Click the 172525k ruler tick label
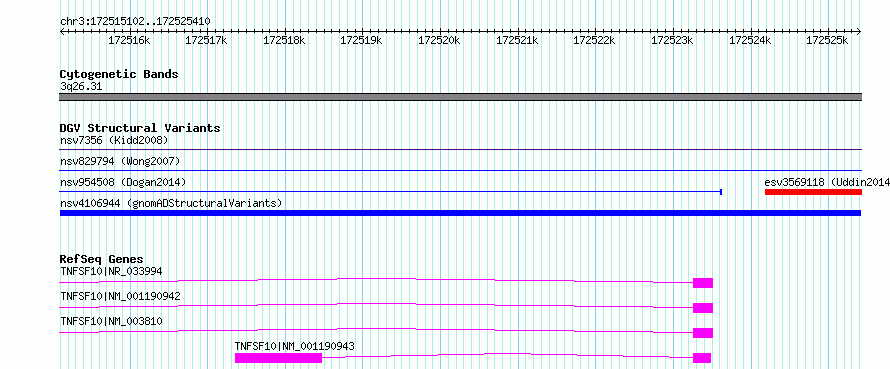Viewport: 890px width, 369px height. [x=827, y=40]
